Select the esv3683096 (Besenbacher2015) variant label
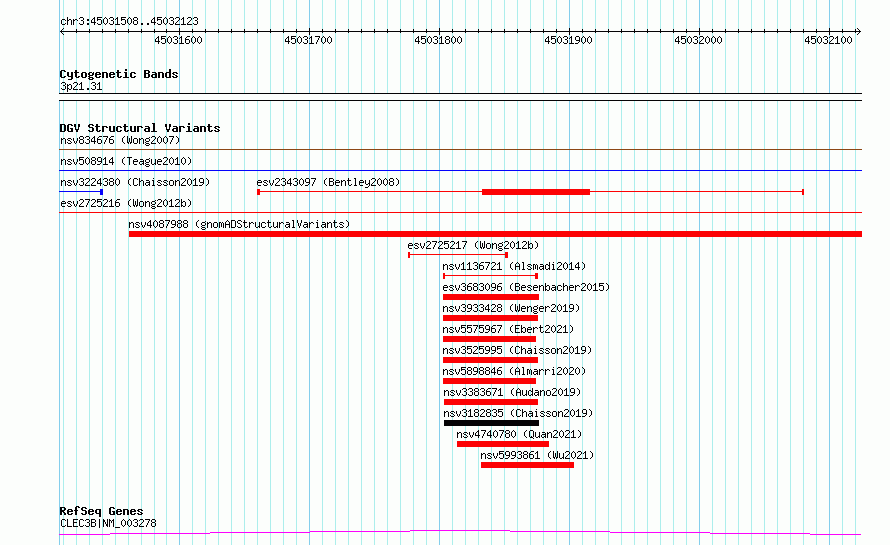This screenshot has height=545, width=890. [x=526, y=288]
